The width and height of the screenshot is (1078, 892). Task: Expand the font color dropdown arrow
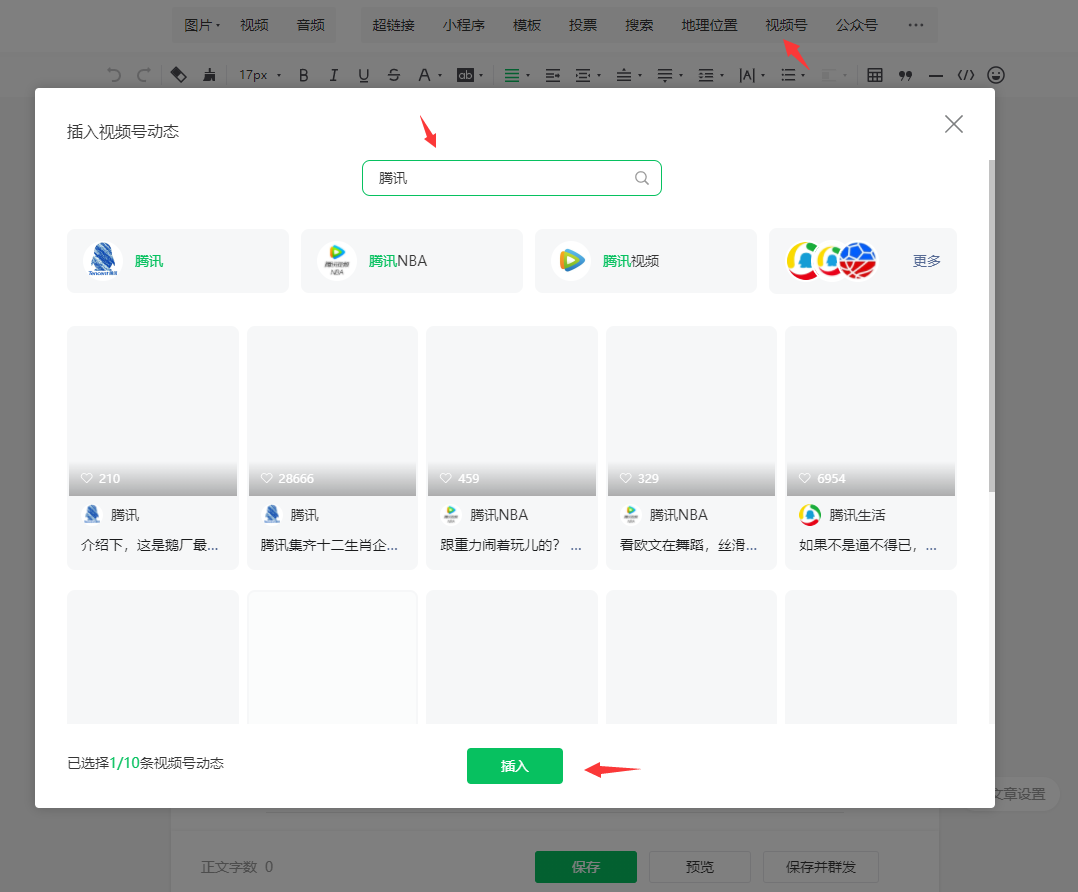440,76
